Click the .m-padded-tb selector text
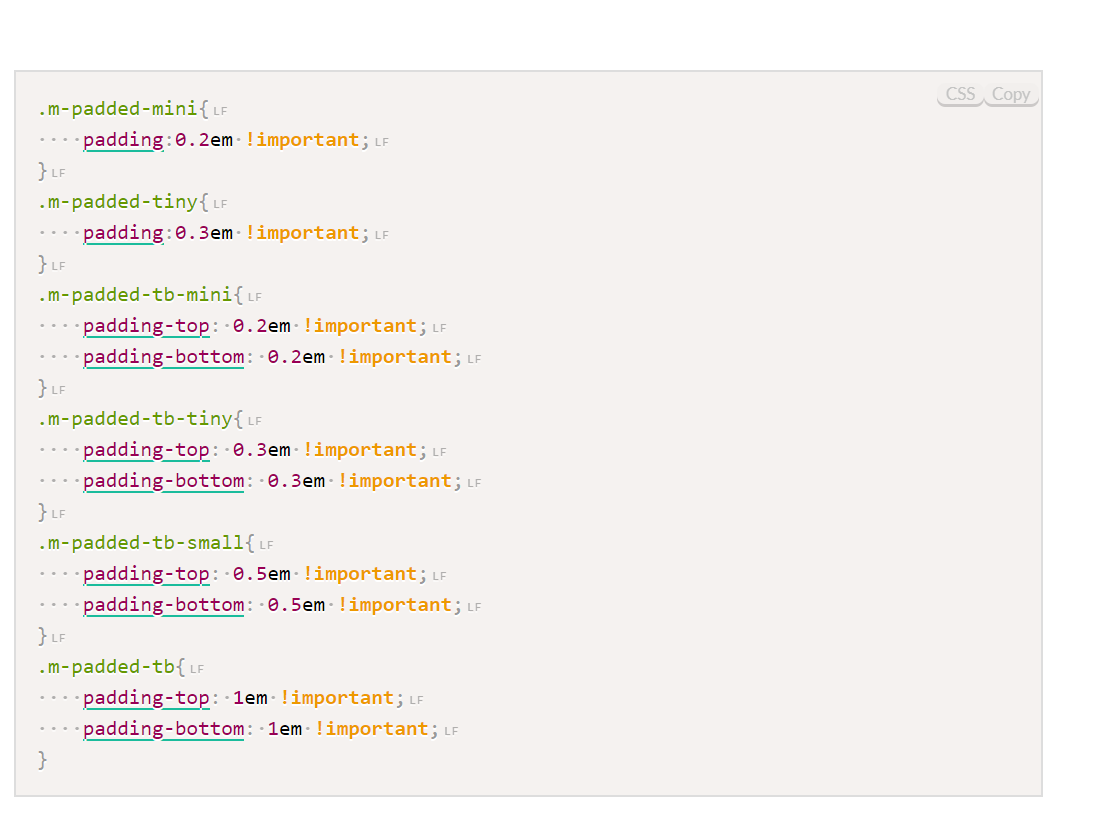The height and width of the screenshot is (834, 1096). click(106, 667)
